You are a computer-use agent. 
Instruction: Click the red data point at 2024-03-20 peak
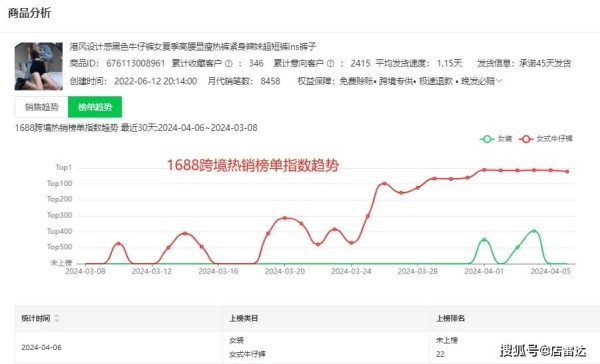(x=285, y=218)
